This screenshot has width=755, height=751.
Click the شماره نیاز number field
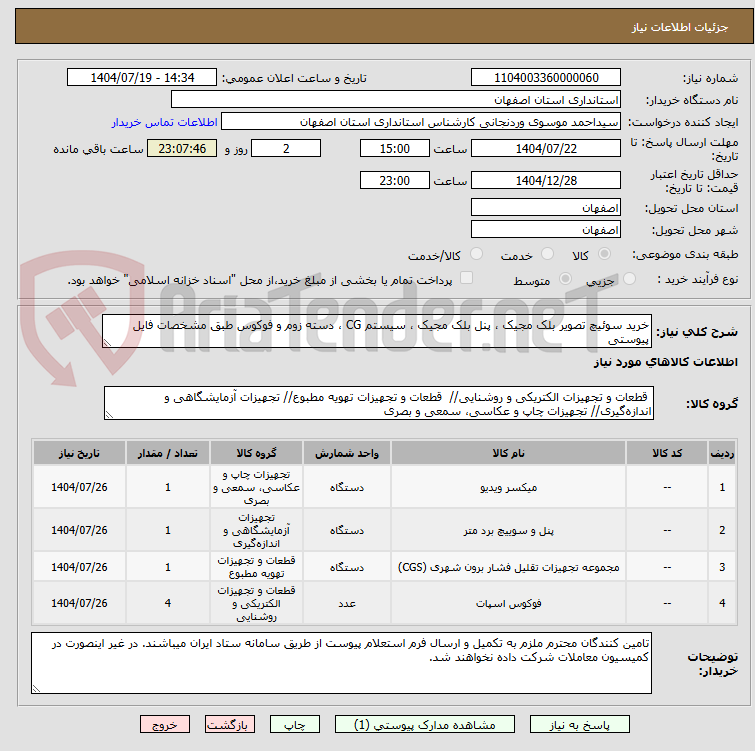(546, 78)
